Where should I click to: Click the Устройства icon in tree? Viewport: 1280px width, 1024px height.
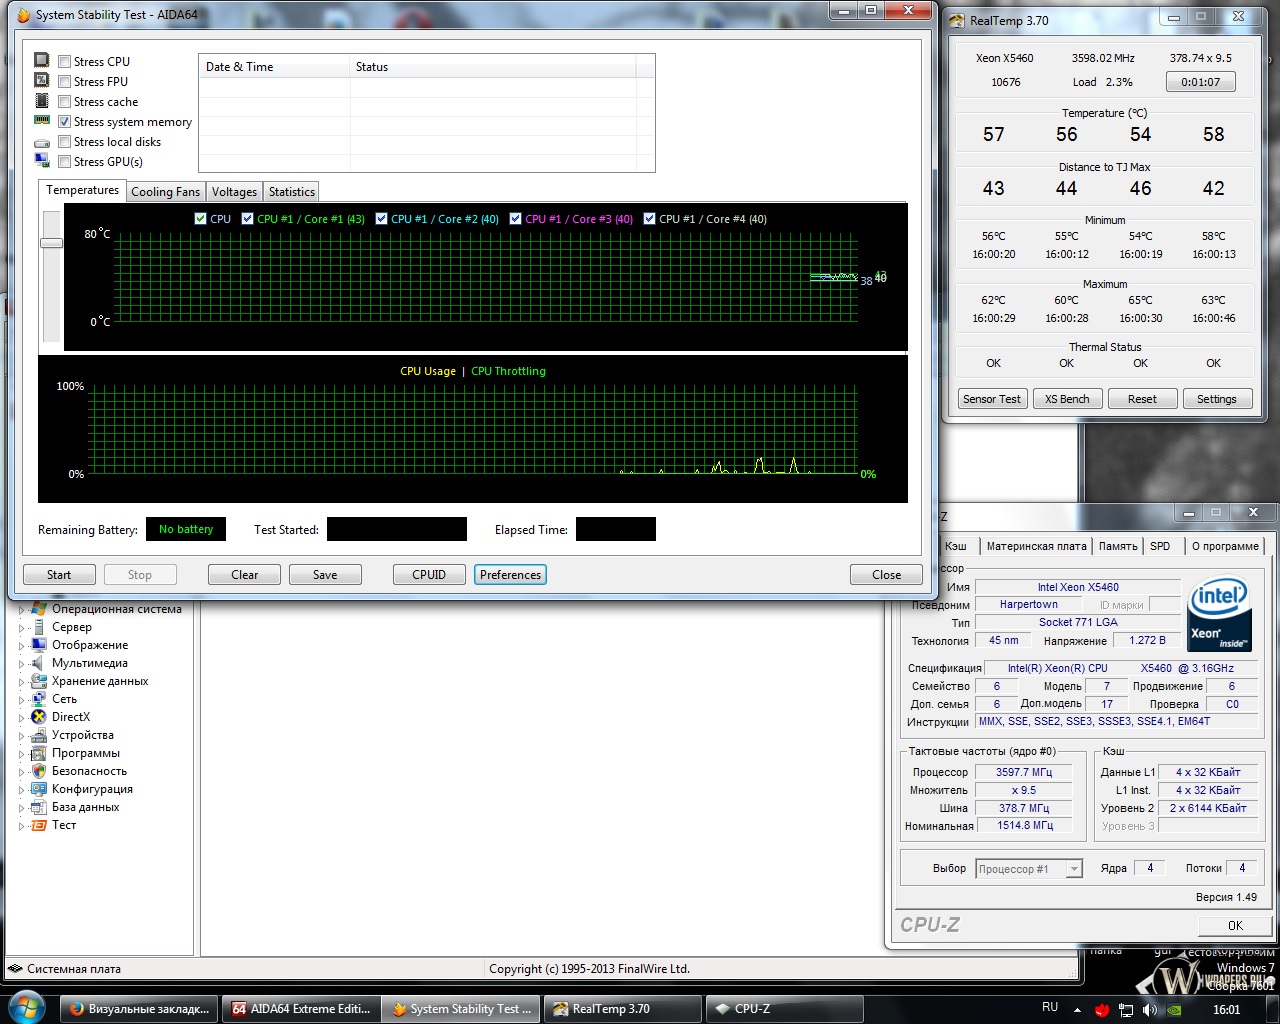[39, 735]
